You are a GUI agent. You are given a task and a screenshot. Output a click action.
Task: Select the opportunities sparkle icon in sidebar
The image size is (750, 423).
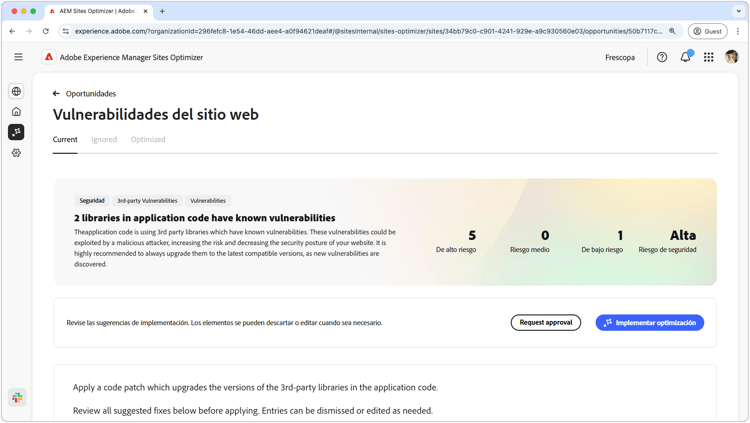click(16, 132)
